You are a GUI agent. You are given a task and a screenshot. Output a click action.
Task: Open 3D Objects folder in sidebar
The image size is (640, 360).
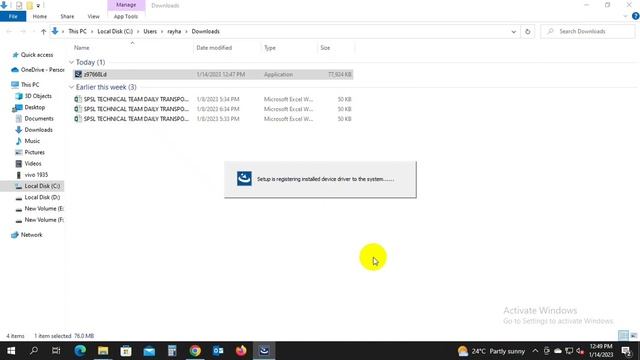coord(38,96)
